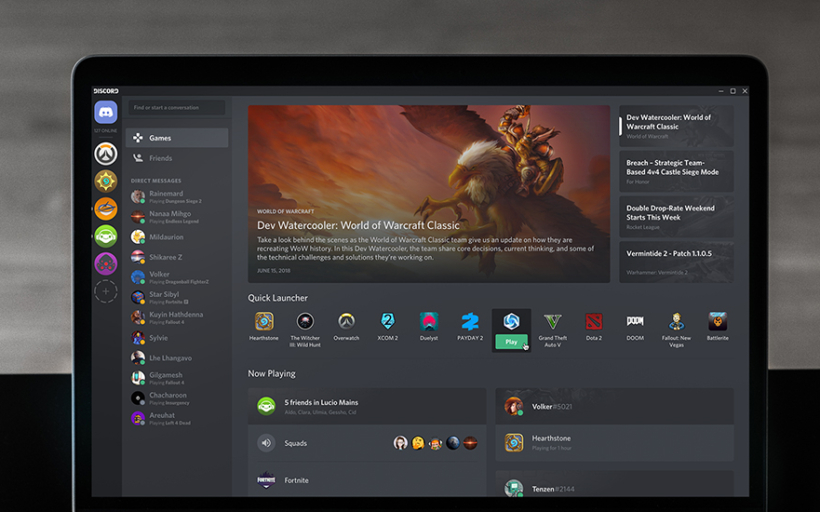Open direct message with Rainemard

click(166, 197)
